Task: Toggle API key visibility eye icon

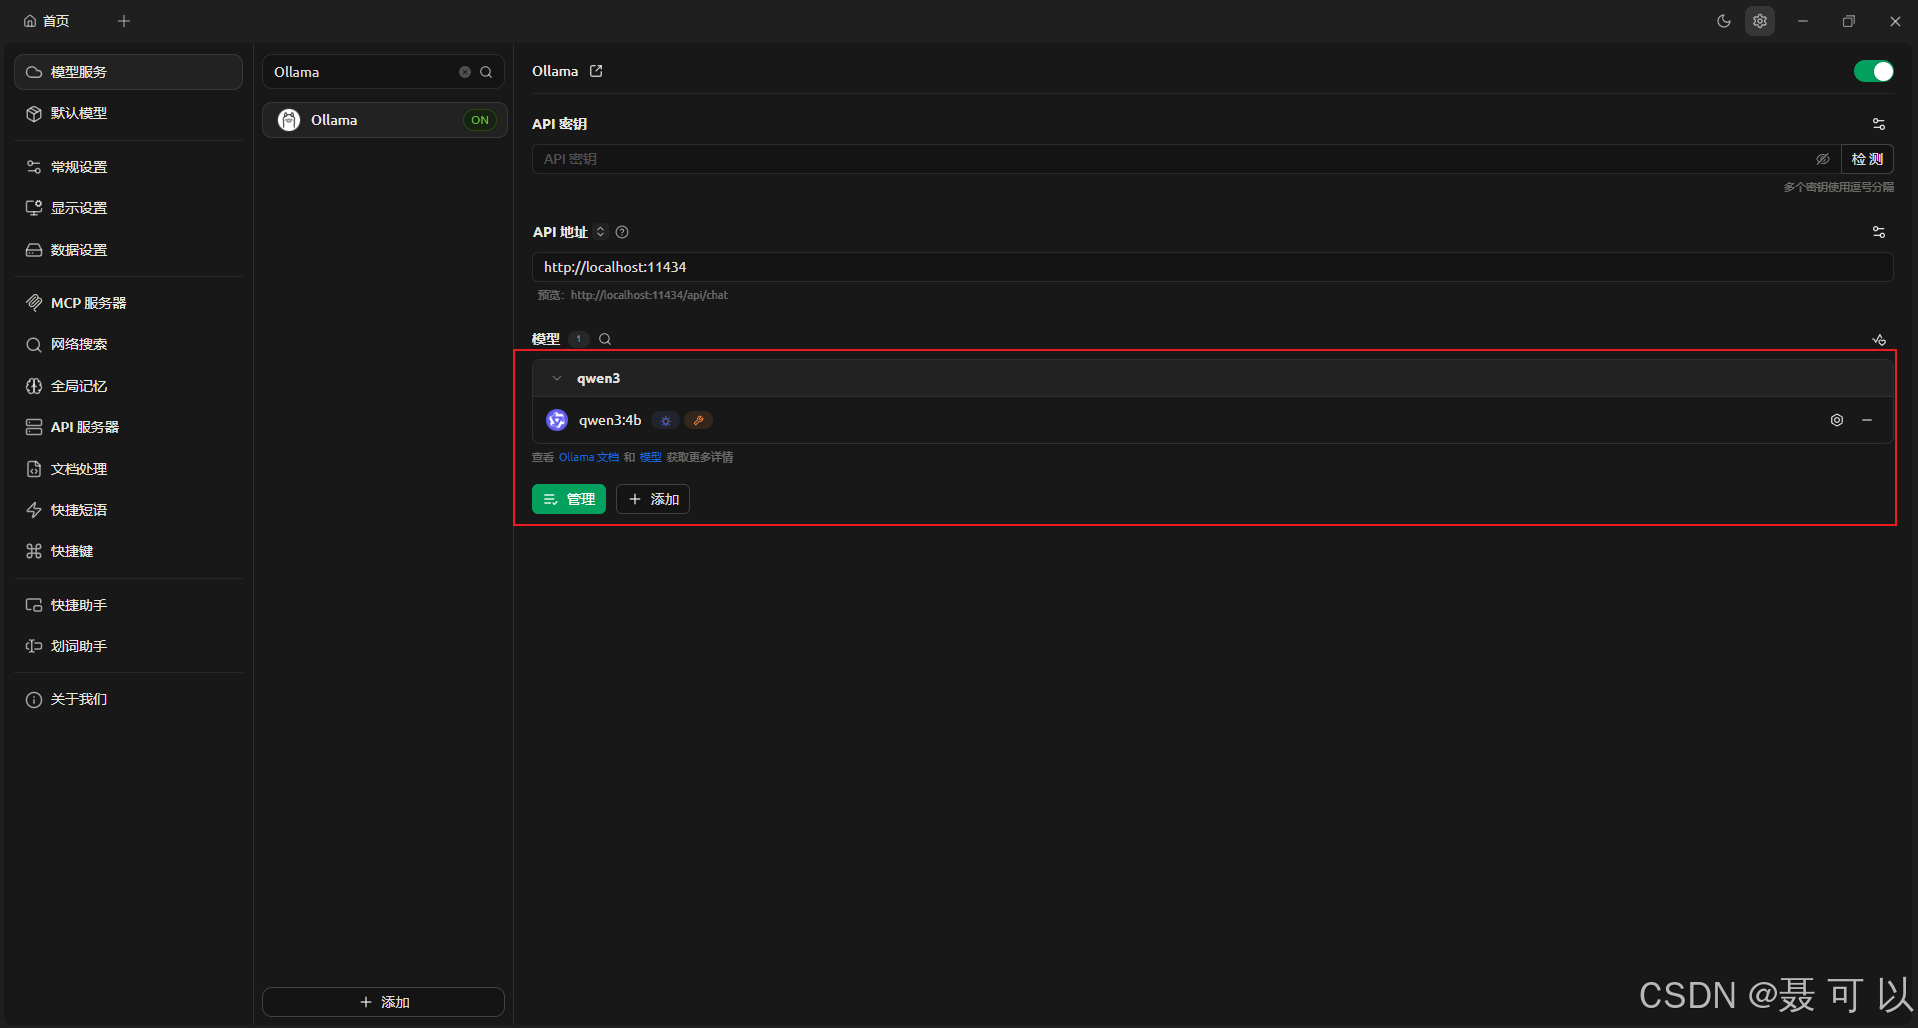Action: pyautogui.click(x=1823, y=159)
